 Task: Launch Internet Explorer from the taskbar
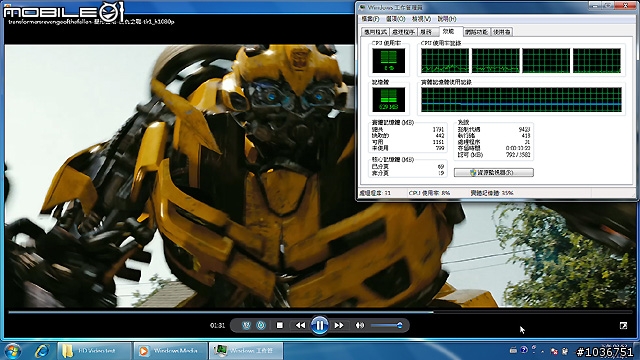tap(42, 351)
